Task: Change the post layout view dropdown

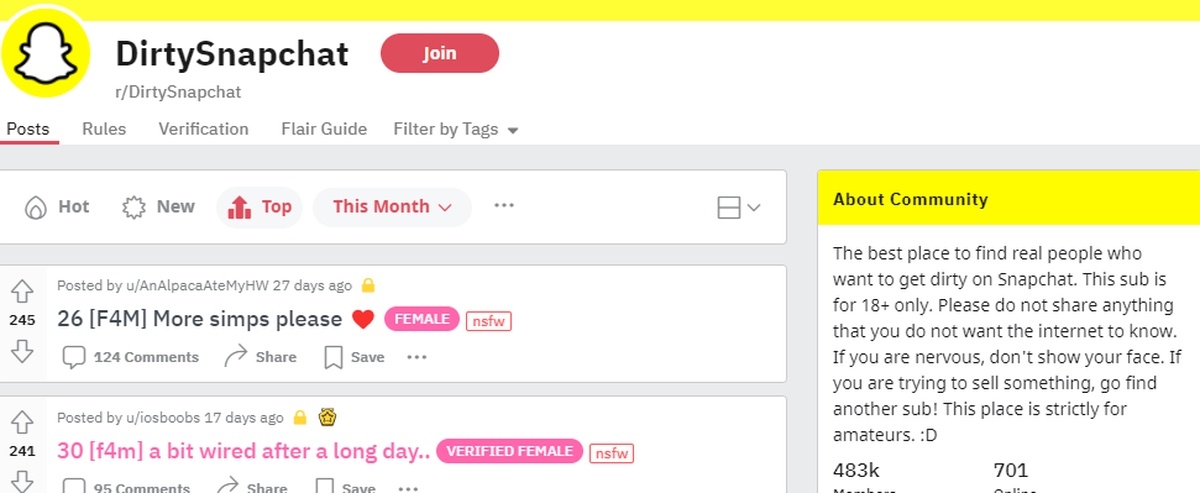Action: (x=739, y=208)
